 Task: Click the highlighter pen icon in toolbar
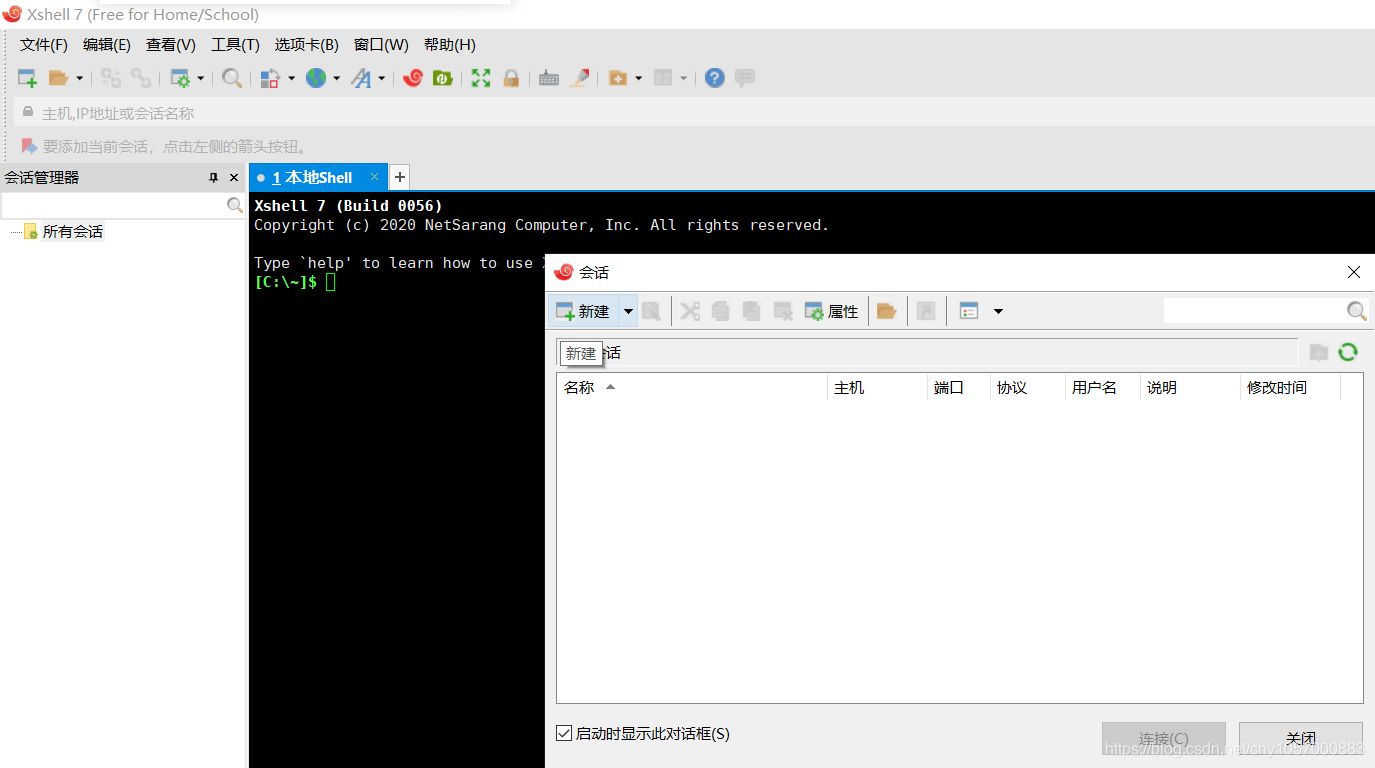580,78
